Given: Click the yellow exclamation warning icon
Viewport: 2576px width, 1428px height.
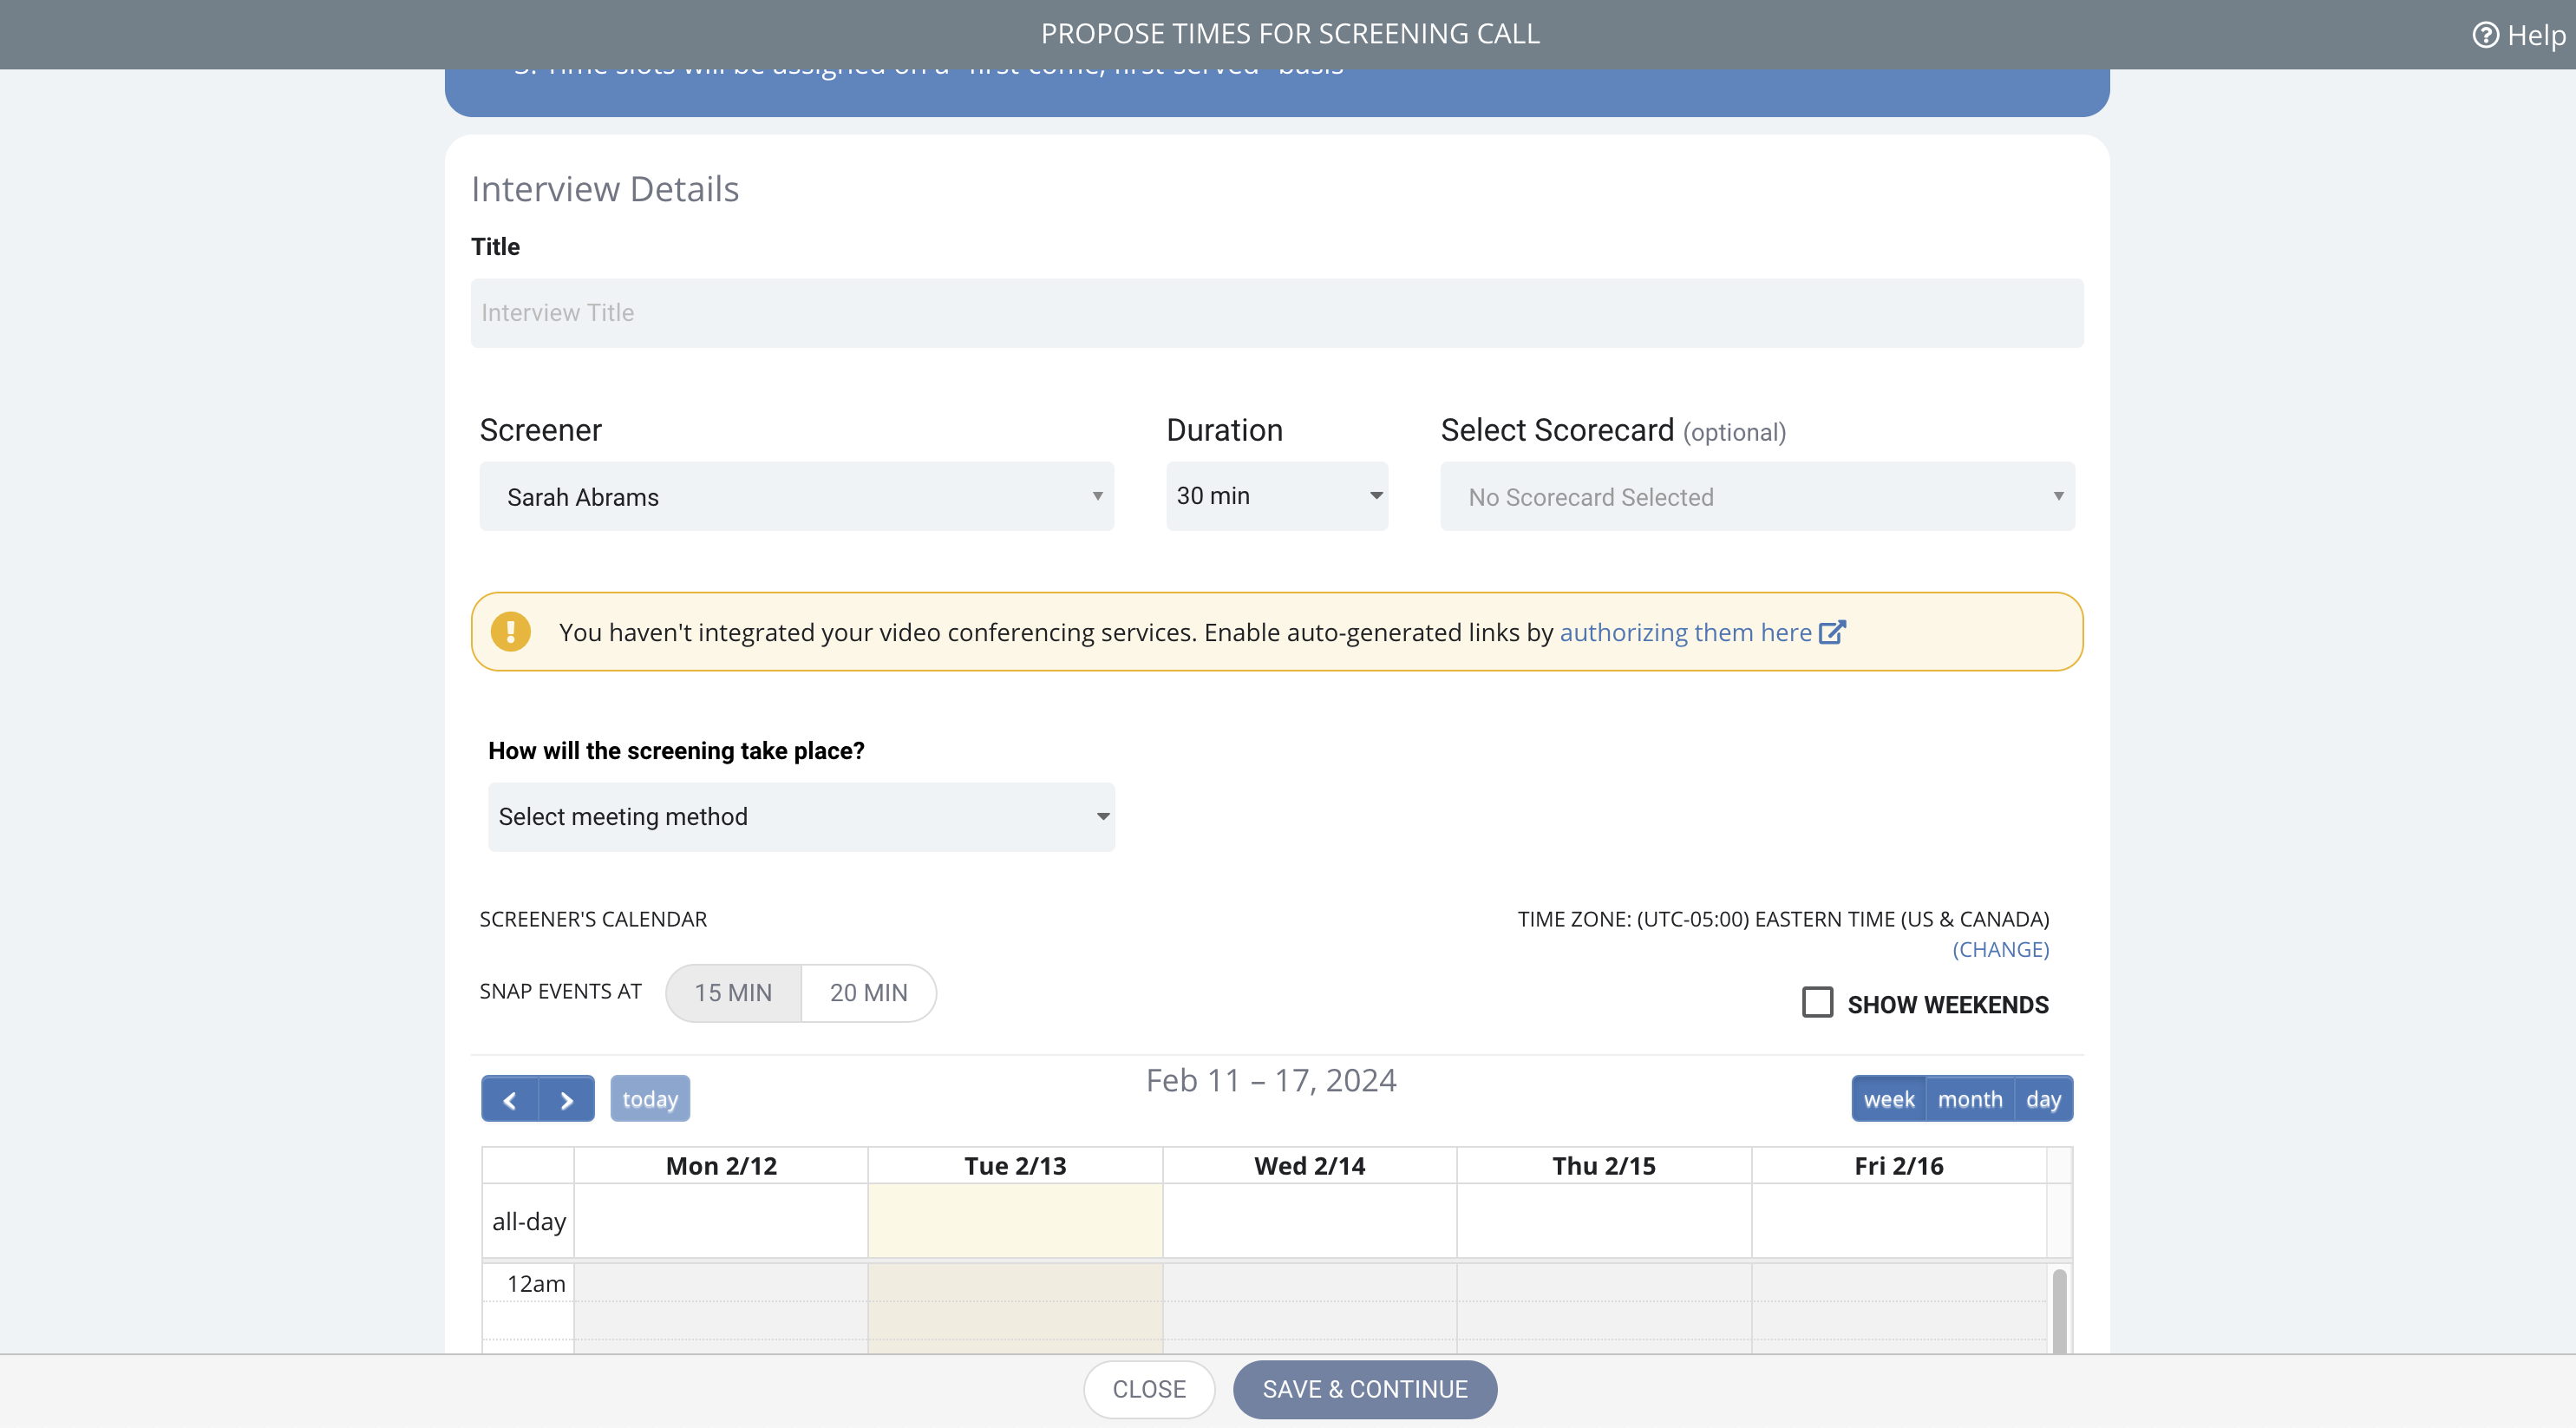Looking at the screenshot, I should point(510,632).
